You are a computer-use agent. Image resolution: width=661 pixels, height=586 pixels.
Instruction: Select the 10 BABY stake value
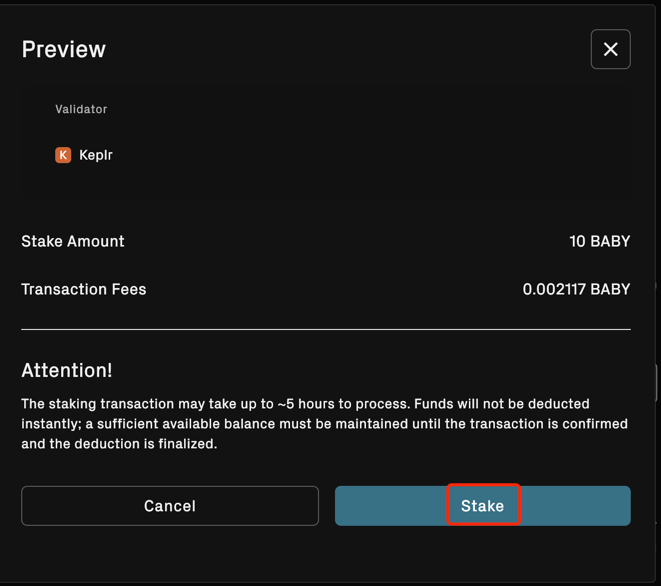[599, 241]
